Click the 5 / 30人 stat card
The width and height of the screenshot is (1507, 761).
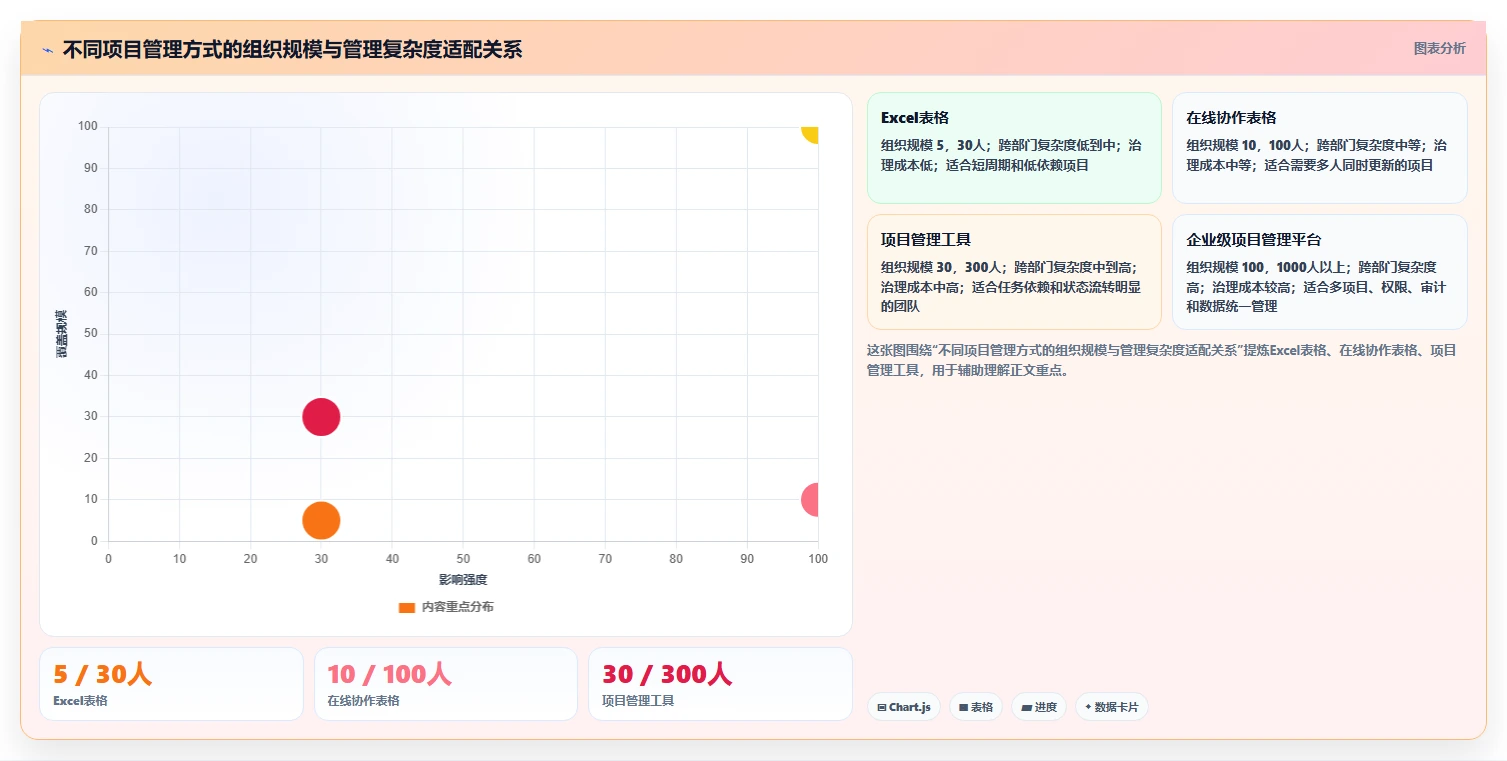coord(171,684)
